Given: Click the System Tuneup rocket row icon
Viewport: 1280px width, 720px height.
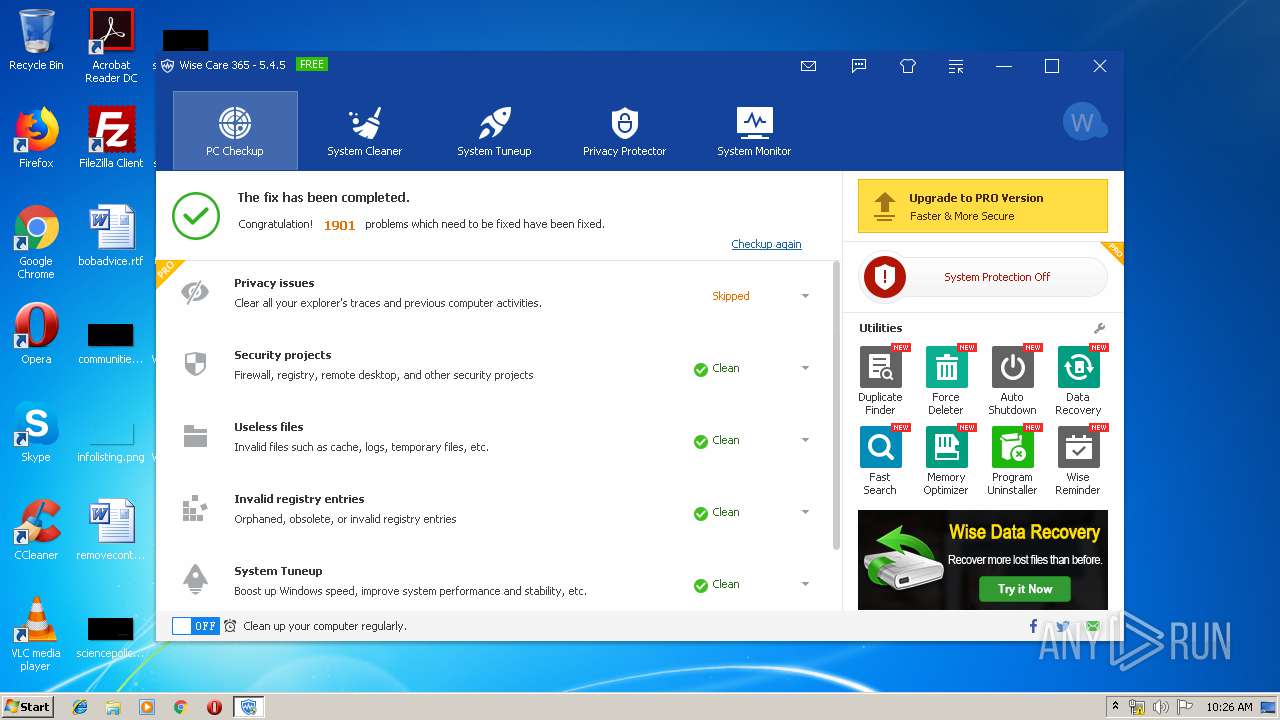Looking at the screenshot, I should [195, 579].
